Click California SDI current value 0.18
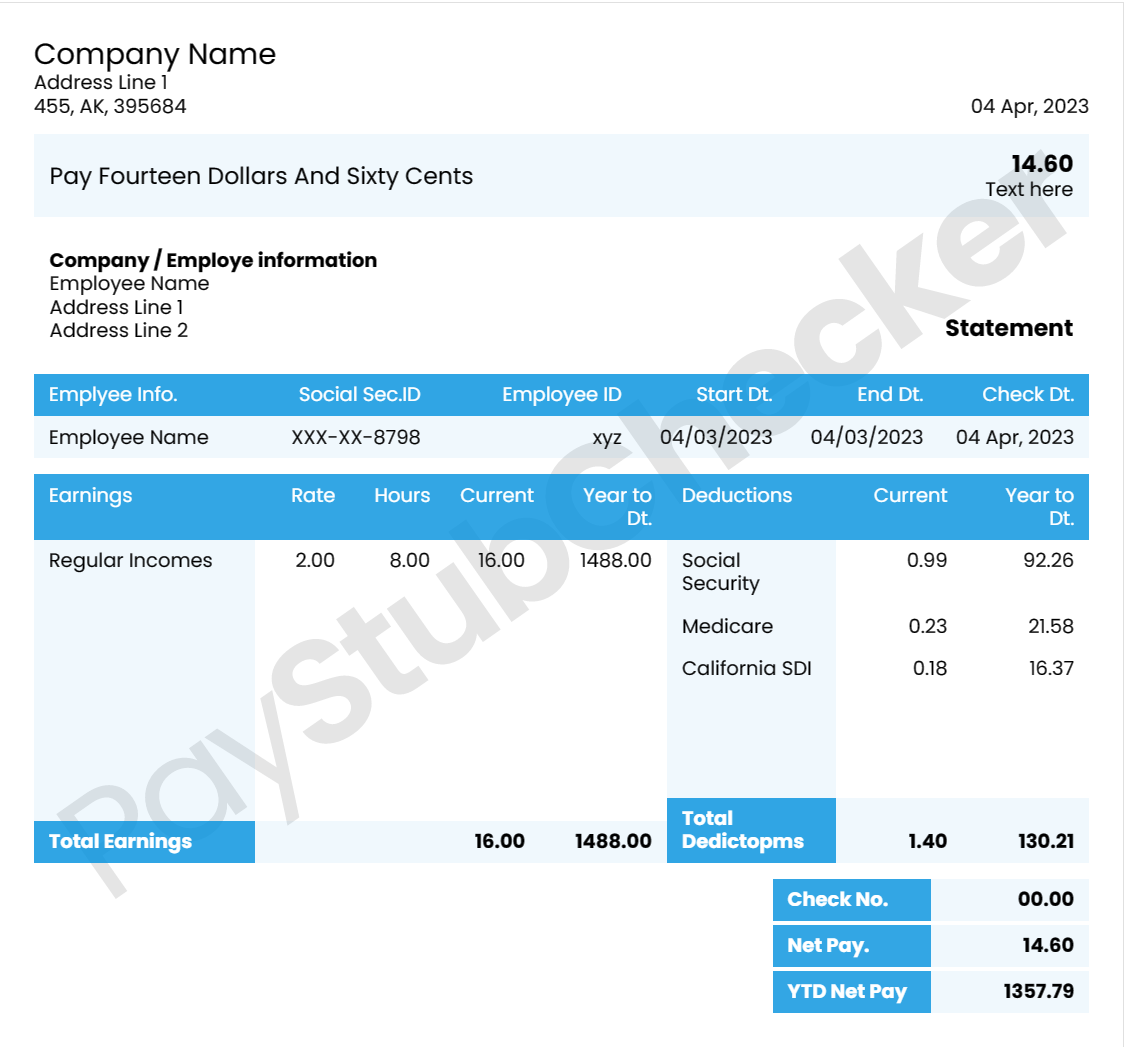1124x1047 pixels. pyautogui.click(x=930, y=669)
